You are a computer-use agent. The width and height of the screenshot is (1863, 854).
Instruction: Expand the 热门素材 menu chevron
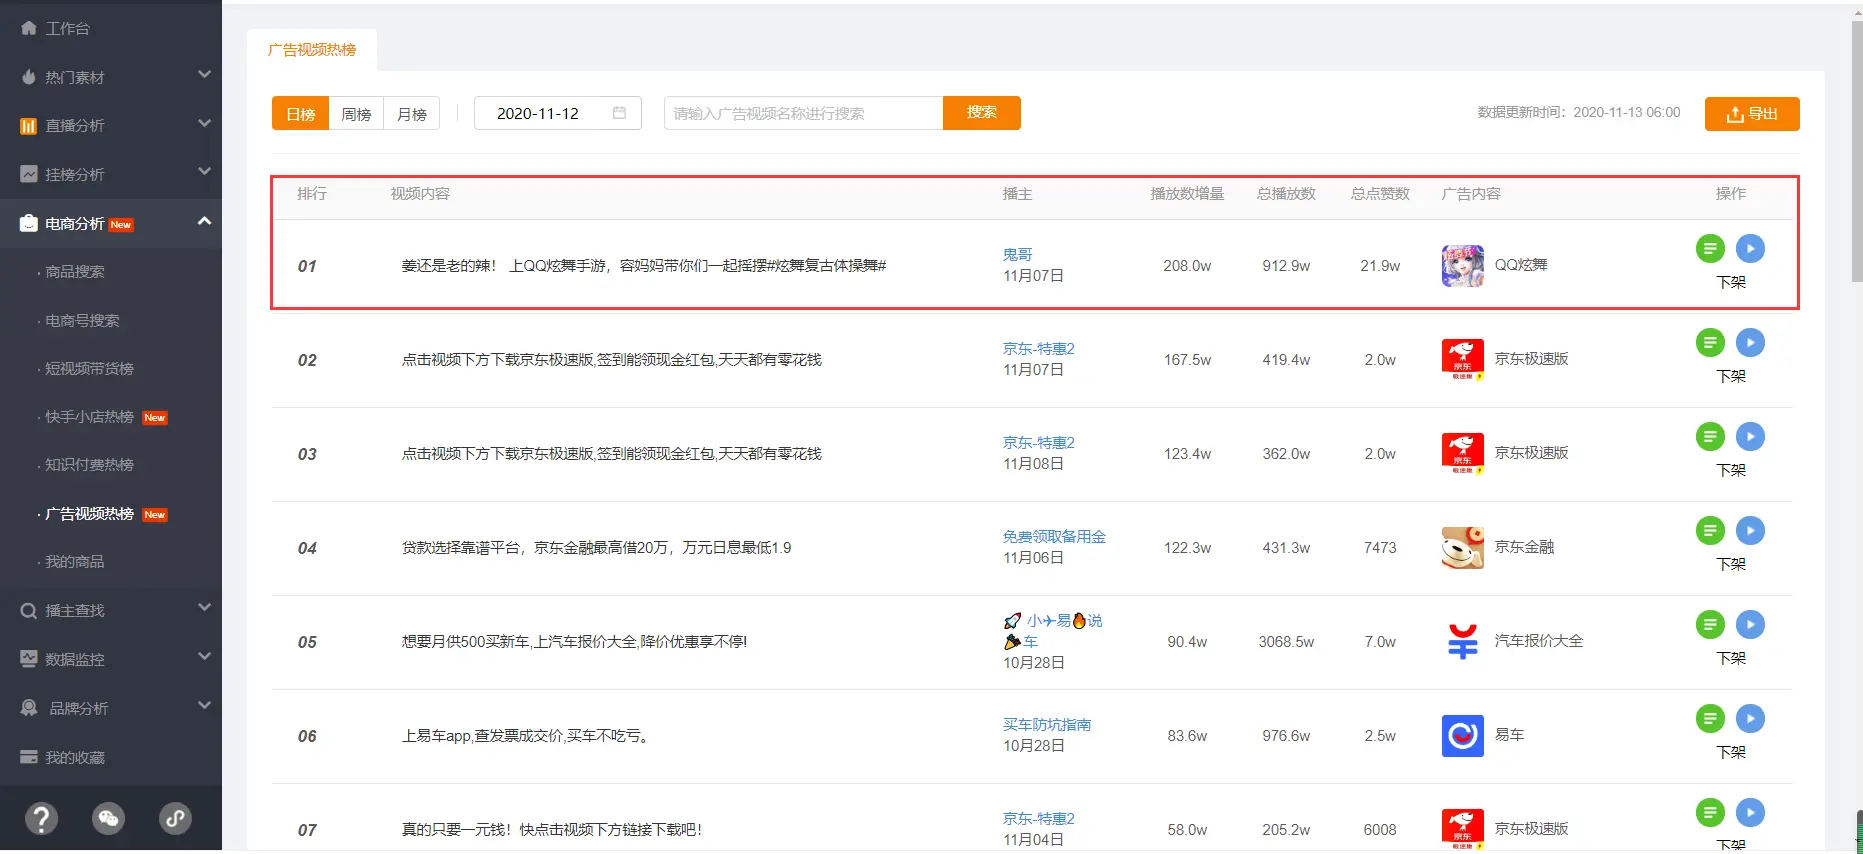(x=204, y=75)
